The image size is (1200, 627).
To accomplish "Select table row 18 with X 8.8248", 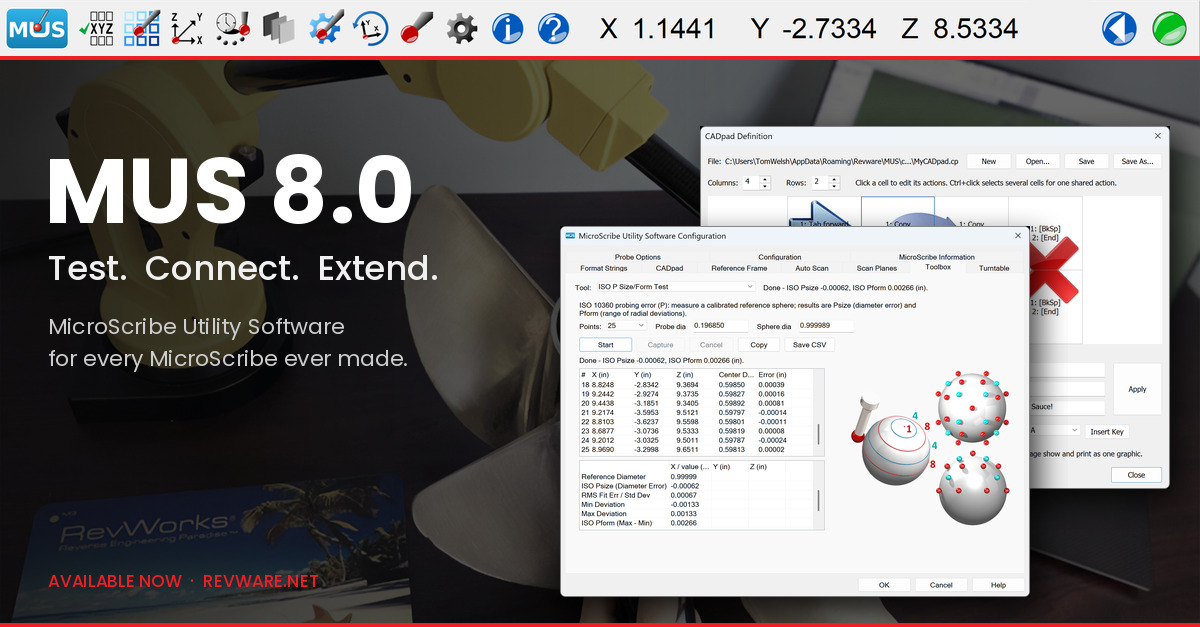I will click(x=697, y=384).
